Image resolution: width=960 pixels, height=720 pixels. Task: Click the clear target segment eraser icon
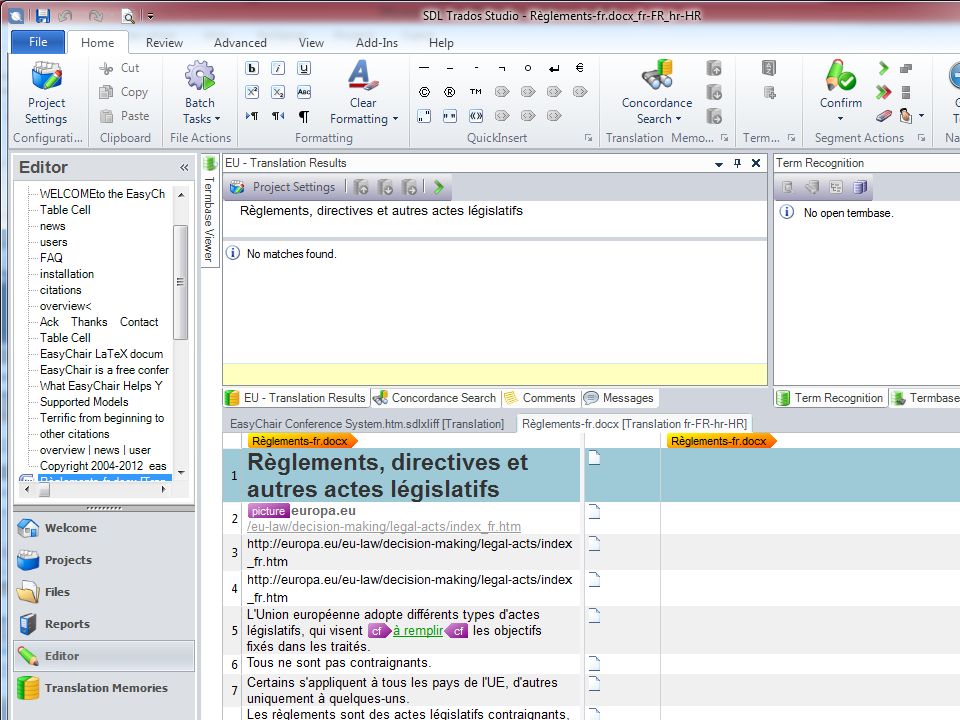(x=883, y=116)
